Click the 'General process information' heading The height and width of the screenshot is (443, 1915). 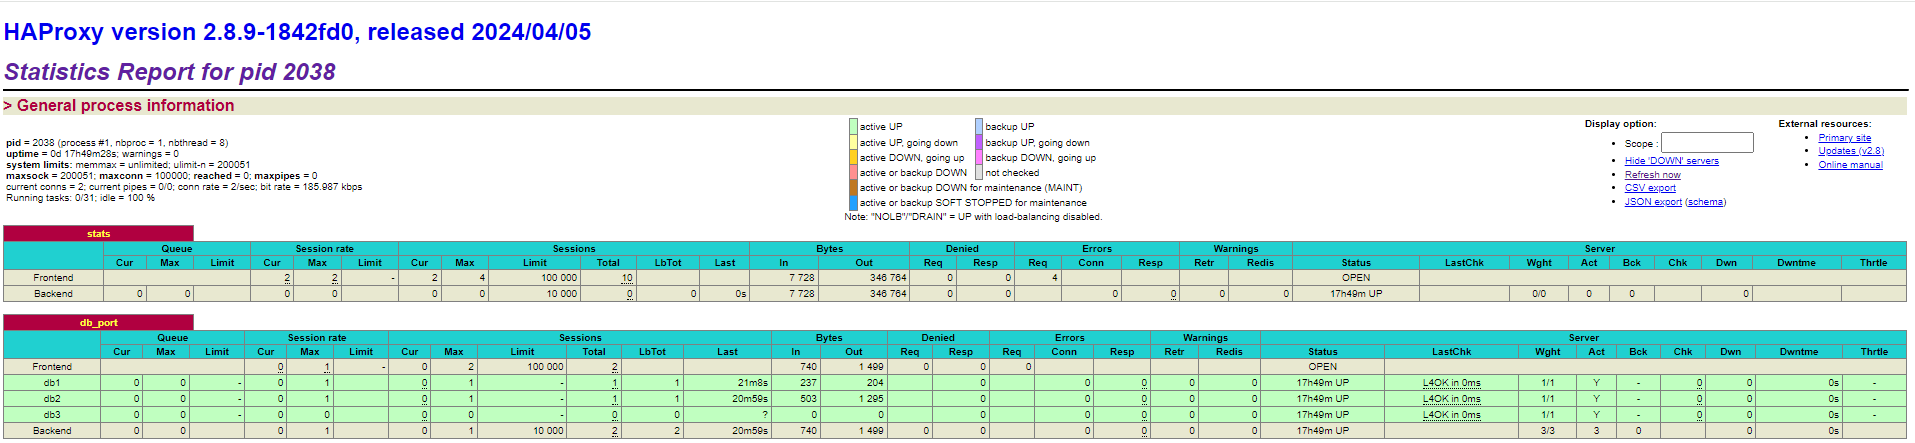(125, 106)
